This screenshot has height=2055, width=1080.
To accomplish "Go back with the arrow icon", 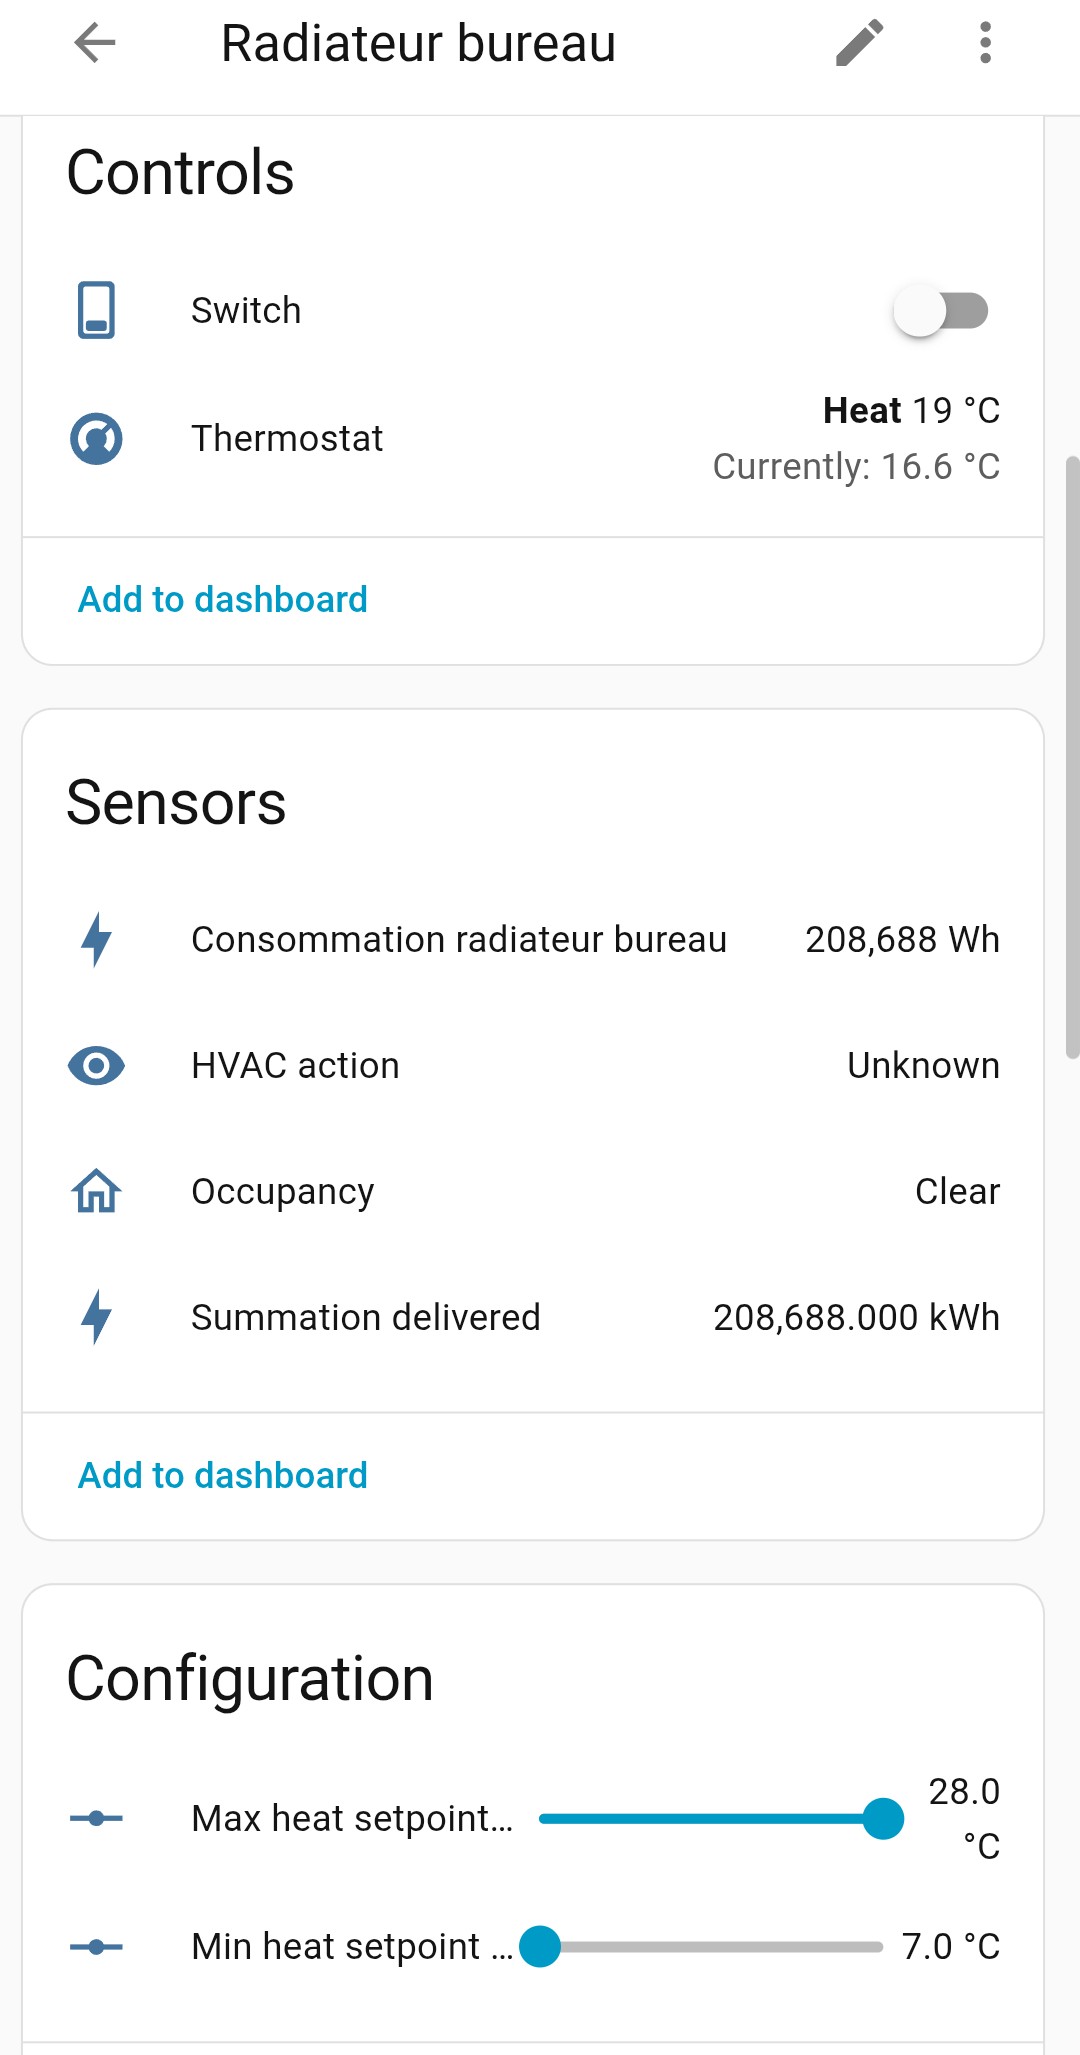I will tap(95, 43).
